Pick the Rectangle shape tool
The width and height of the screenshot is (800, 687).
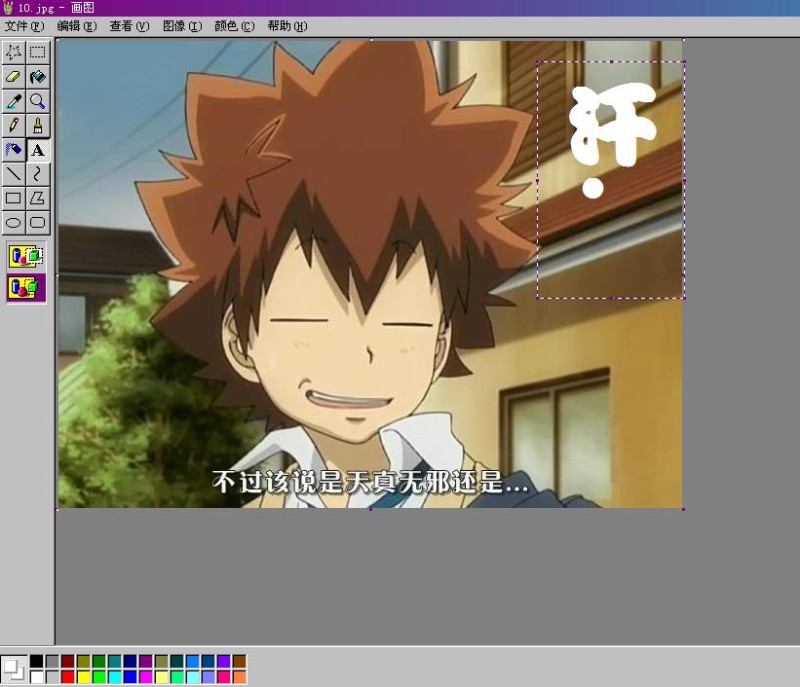[x=13, y=198]
